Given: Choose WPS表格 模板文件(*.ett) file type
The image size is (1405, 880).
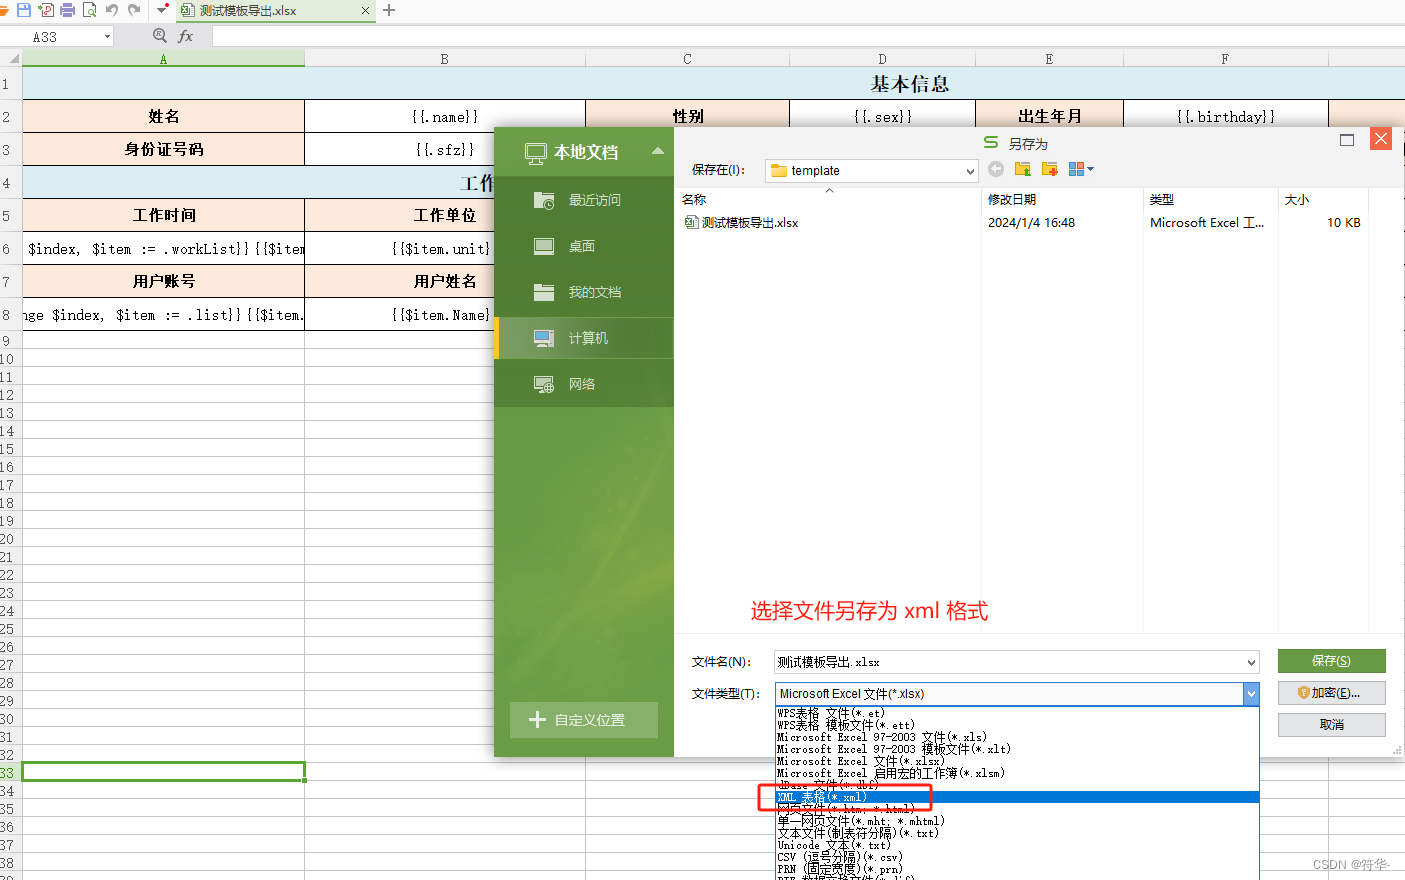Looking at the screenshot, I should (1017, 725).
